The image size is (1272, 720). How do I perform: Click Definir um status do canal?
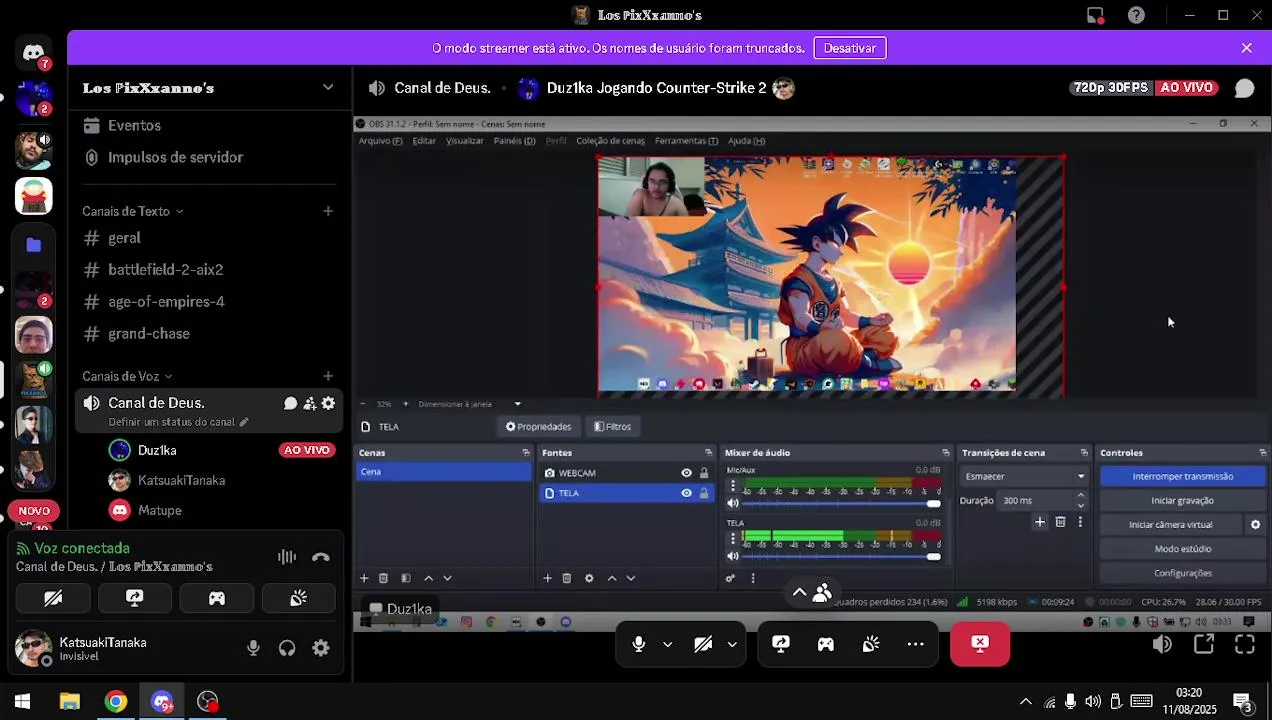coord(178,422)
